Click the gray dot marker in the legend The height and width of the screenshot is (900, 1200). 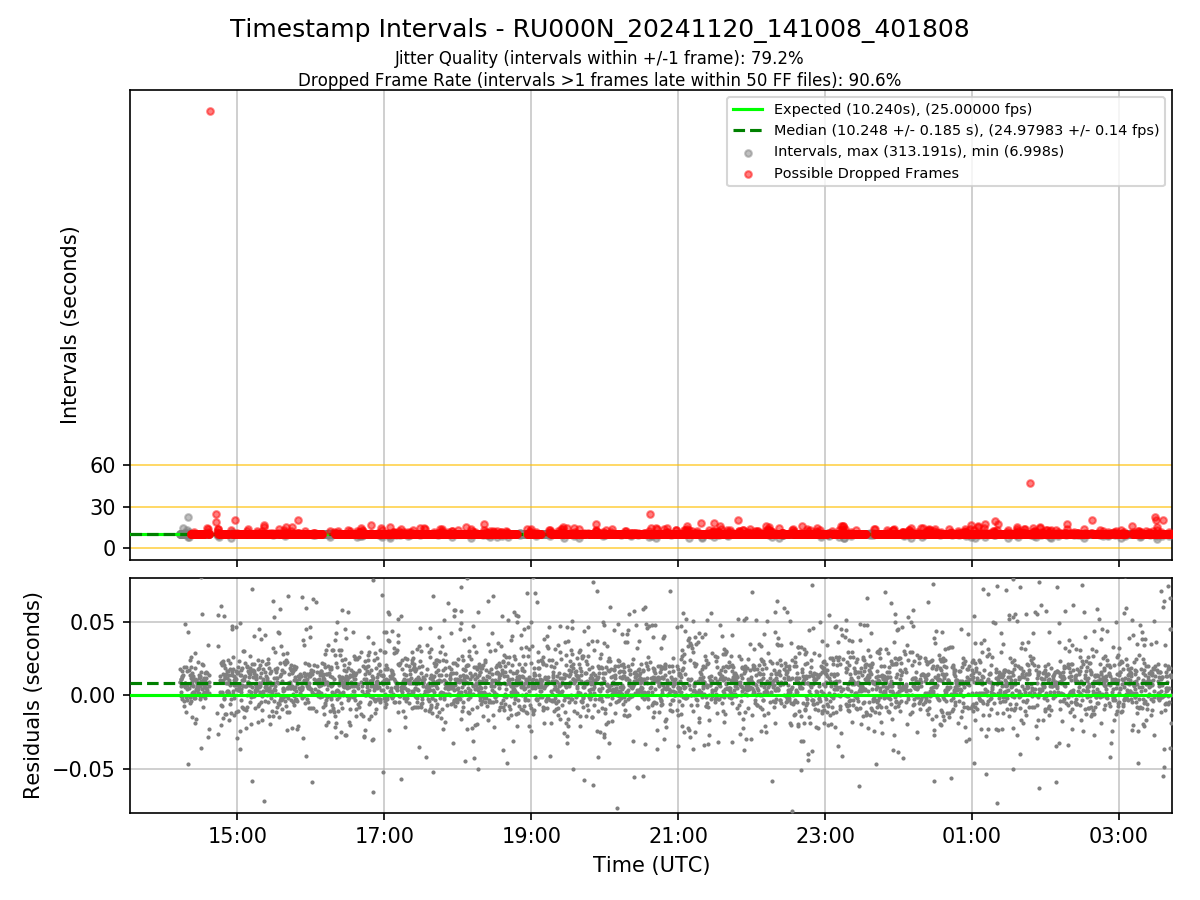tap(748, 152)
